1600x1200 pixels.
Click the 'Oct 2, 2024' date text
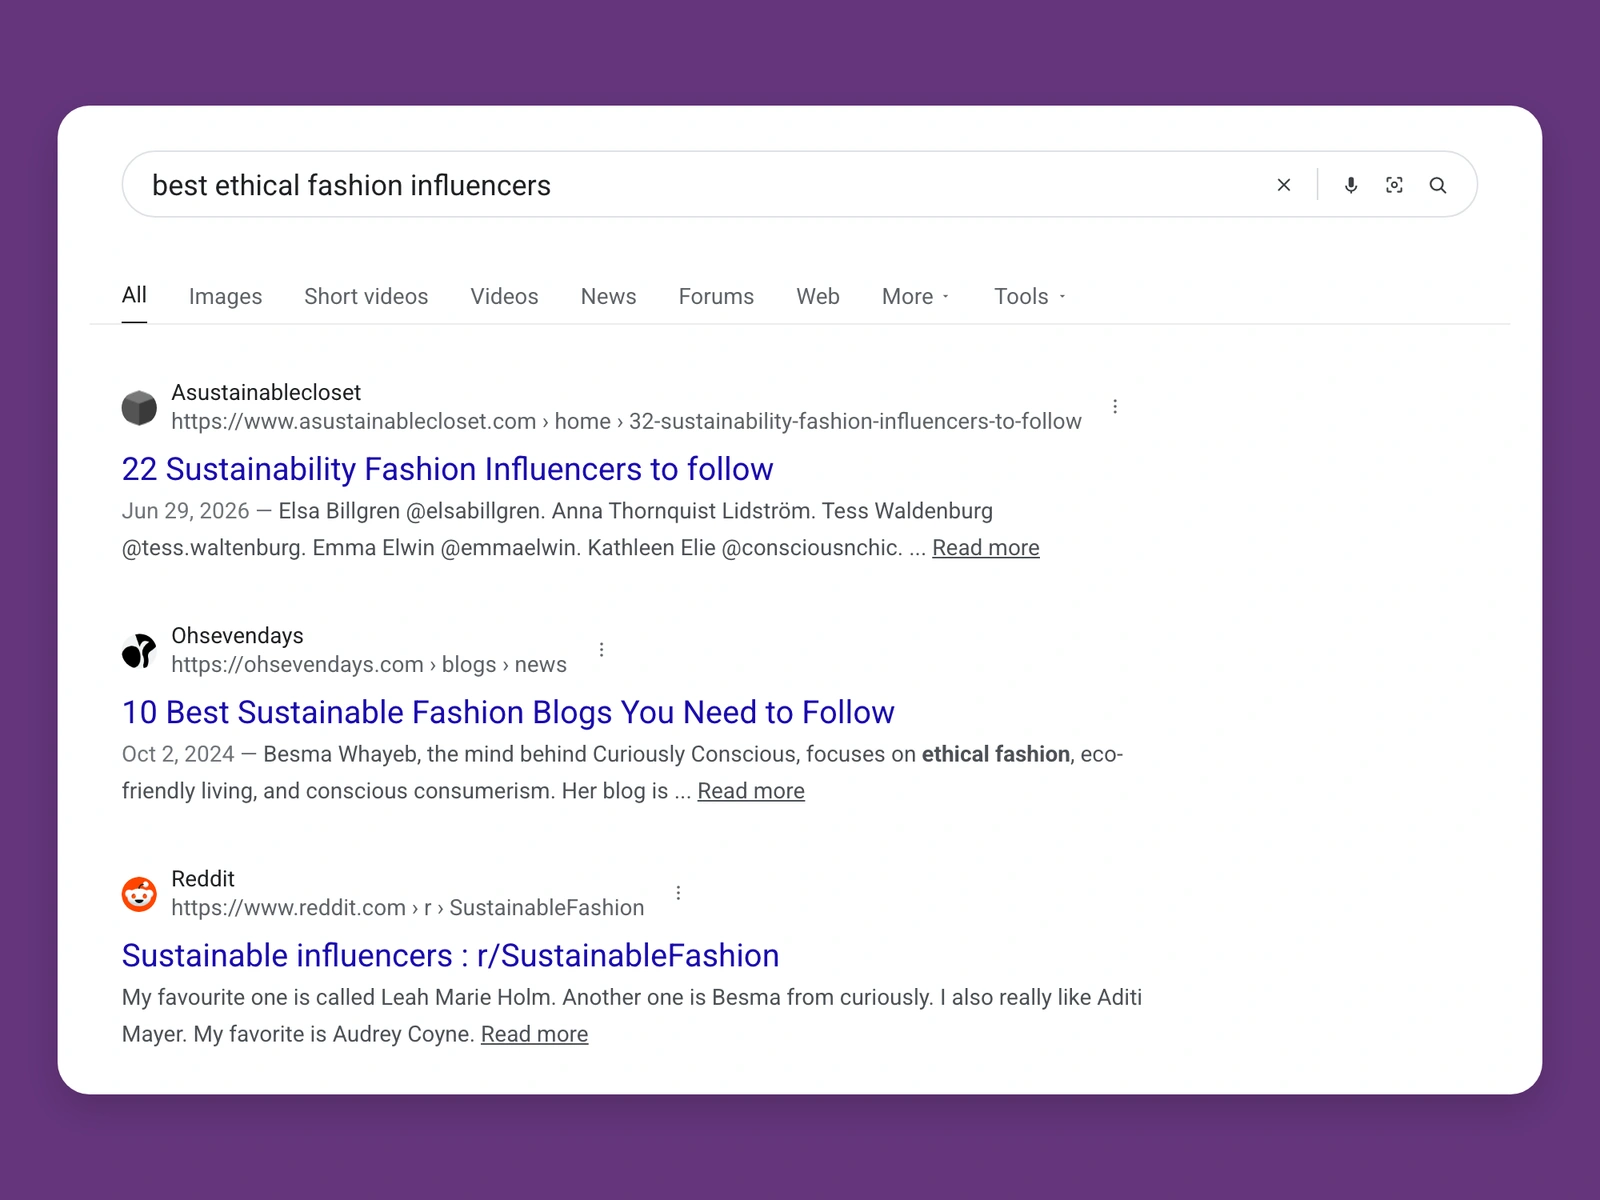(178, 754)
